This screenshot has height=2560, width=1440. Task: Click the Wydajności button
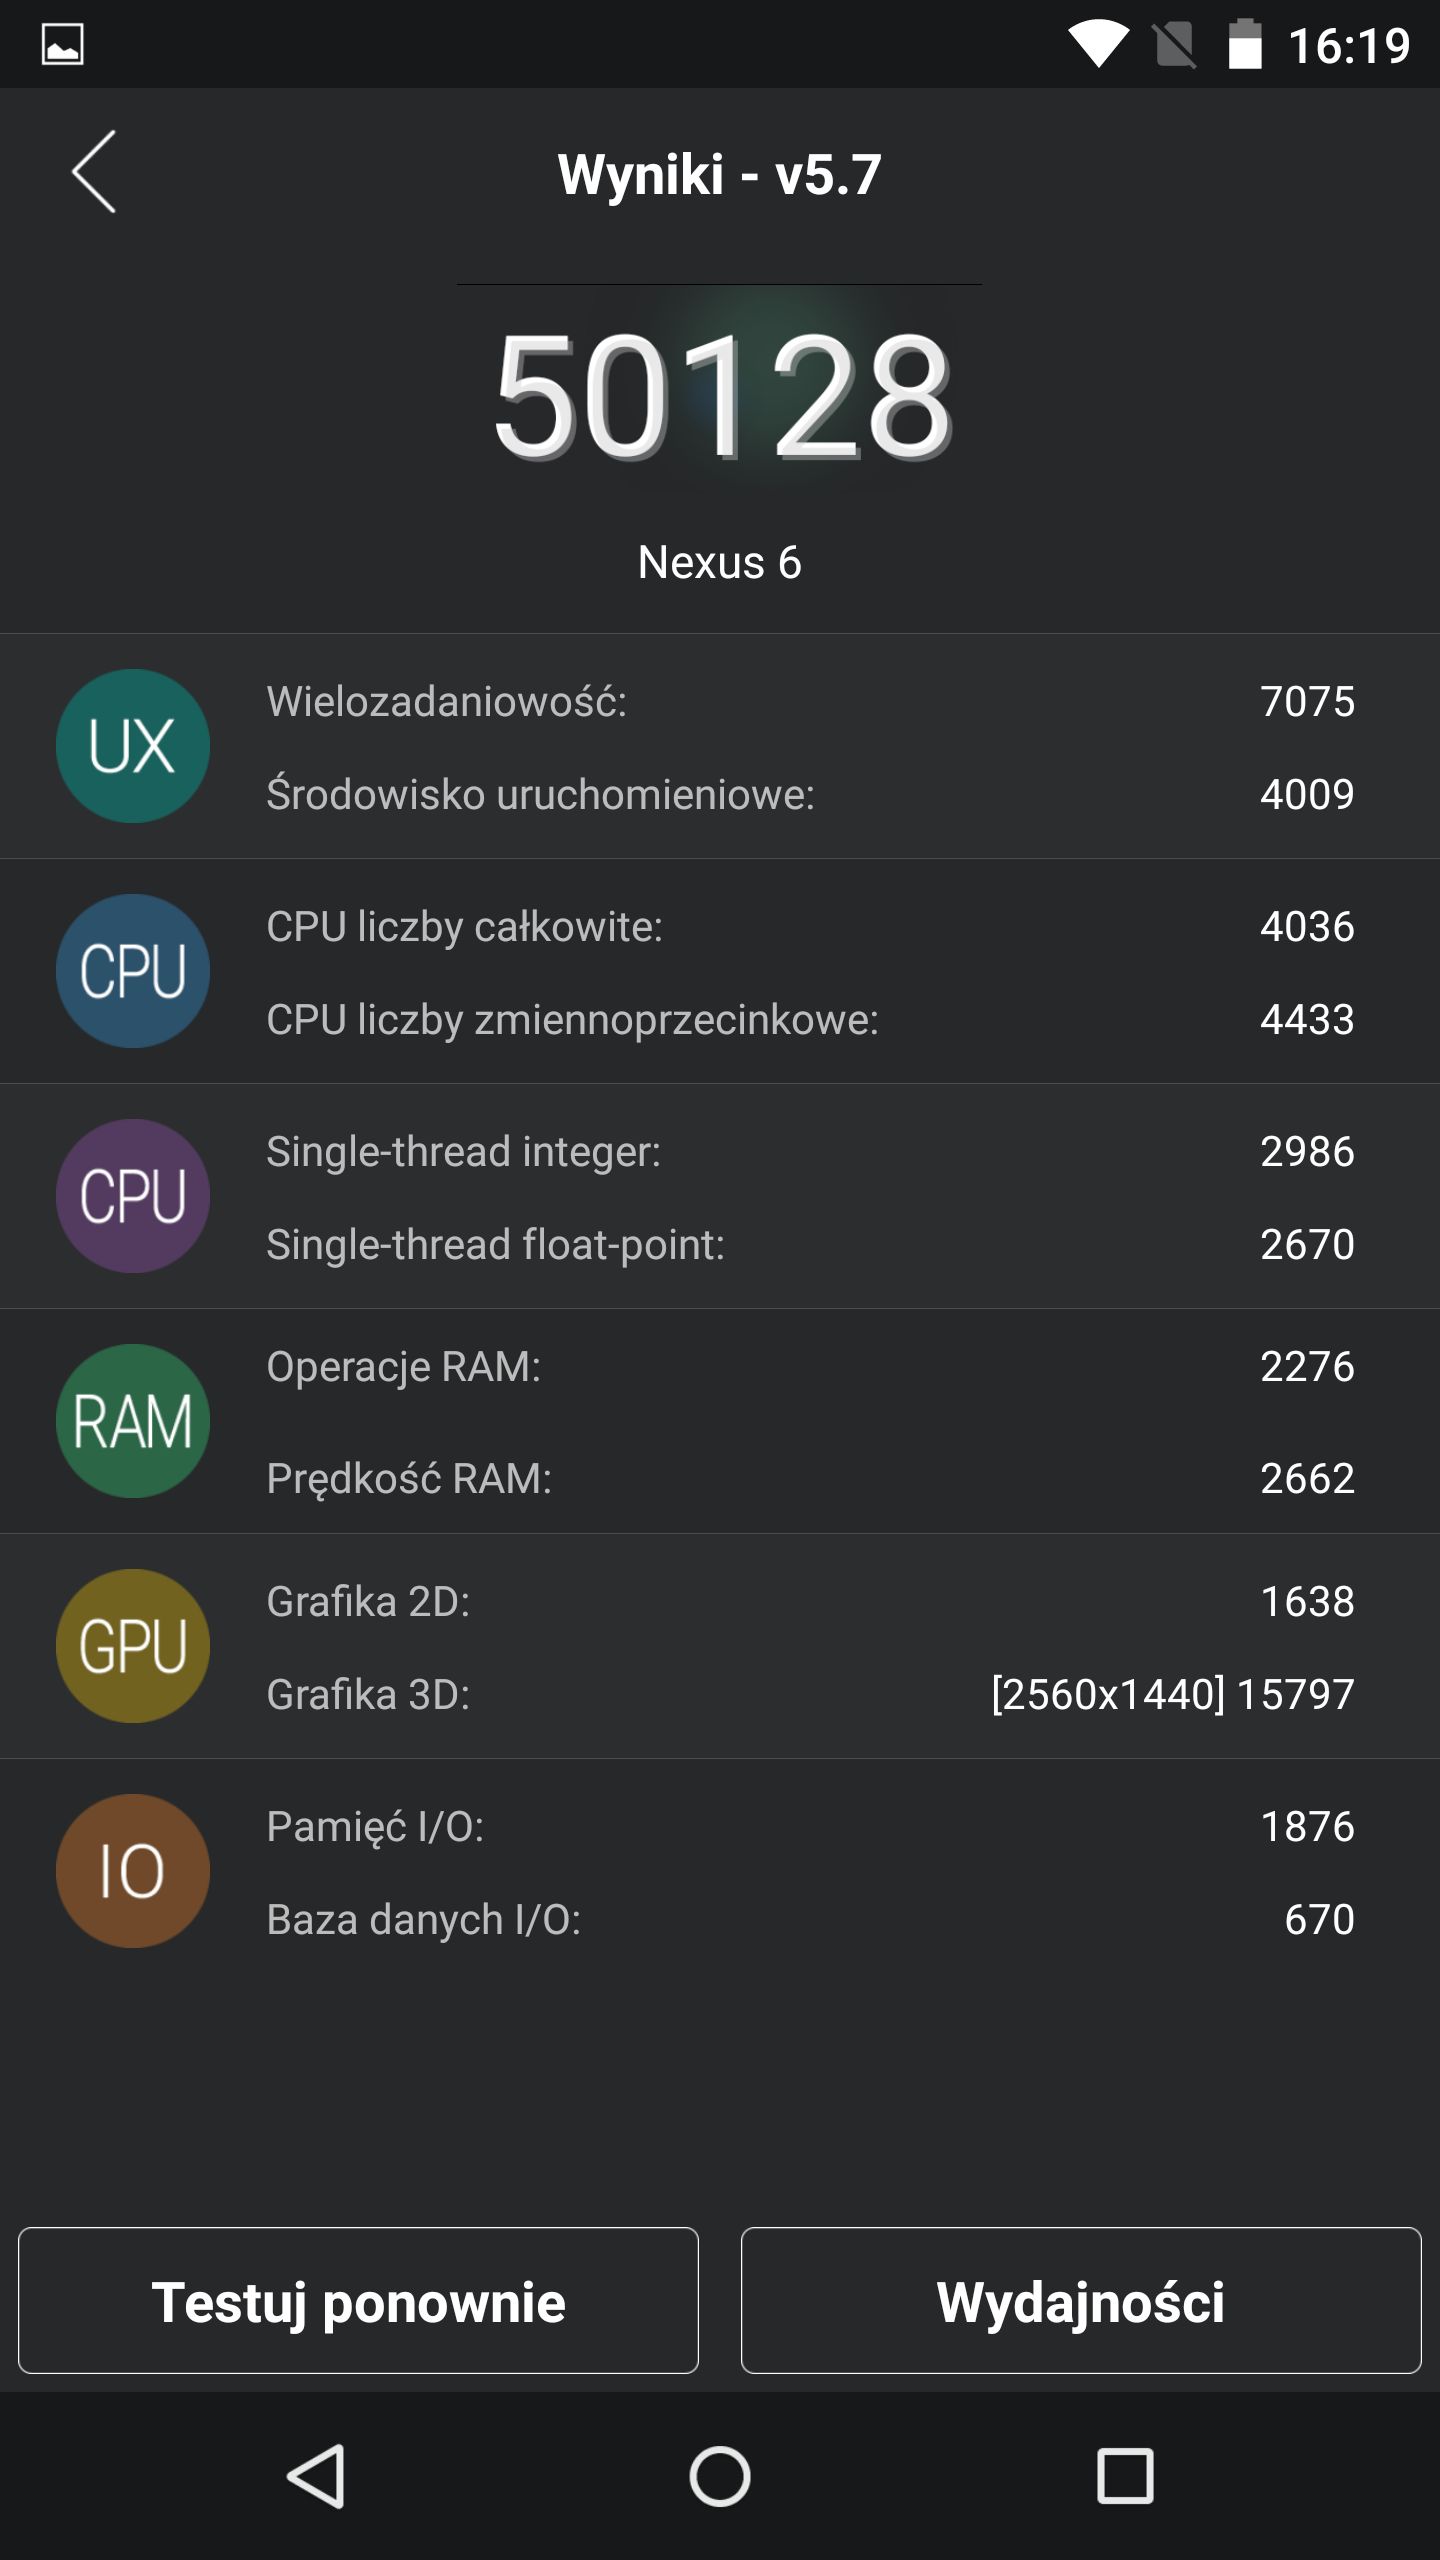pos(1081,2300)
